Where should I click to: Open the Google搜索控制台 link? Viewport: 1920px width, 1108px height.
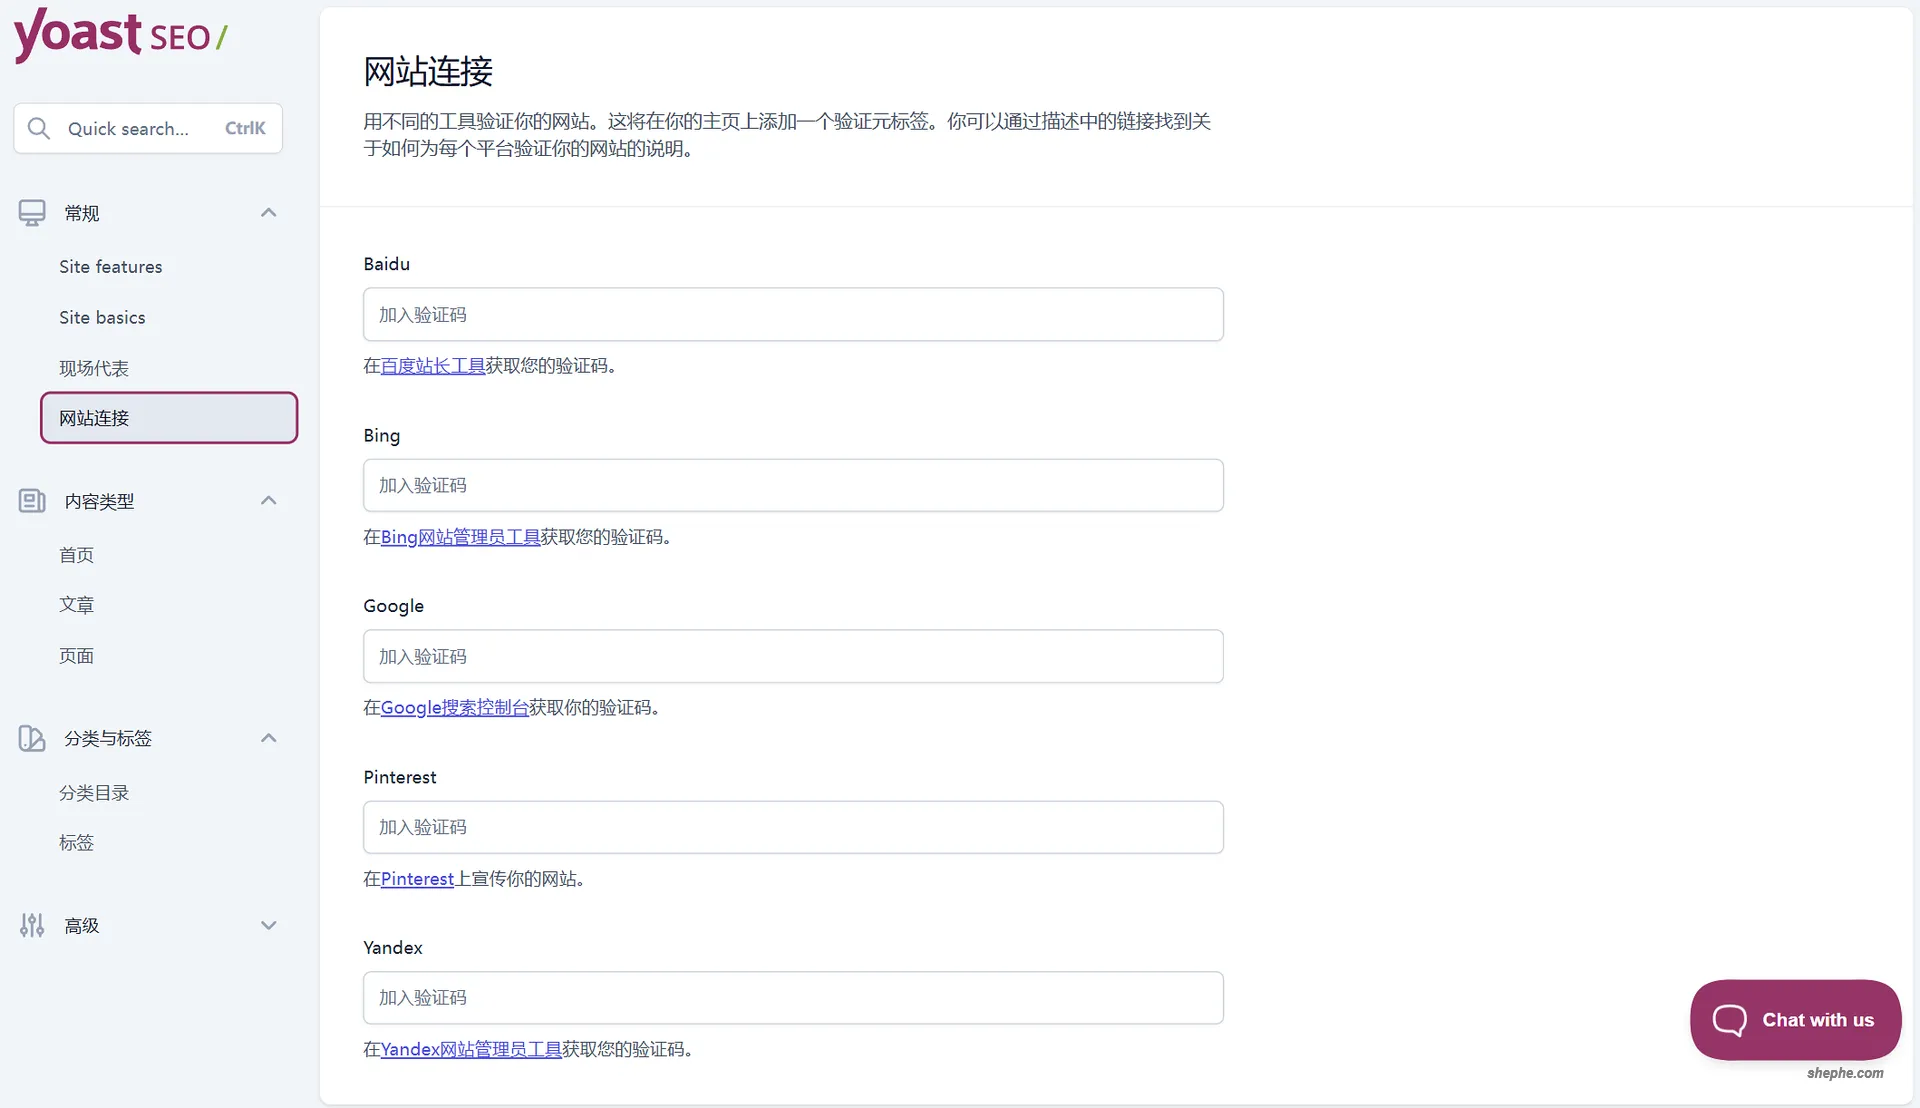pyautogui.click(x=454, y=707)
